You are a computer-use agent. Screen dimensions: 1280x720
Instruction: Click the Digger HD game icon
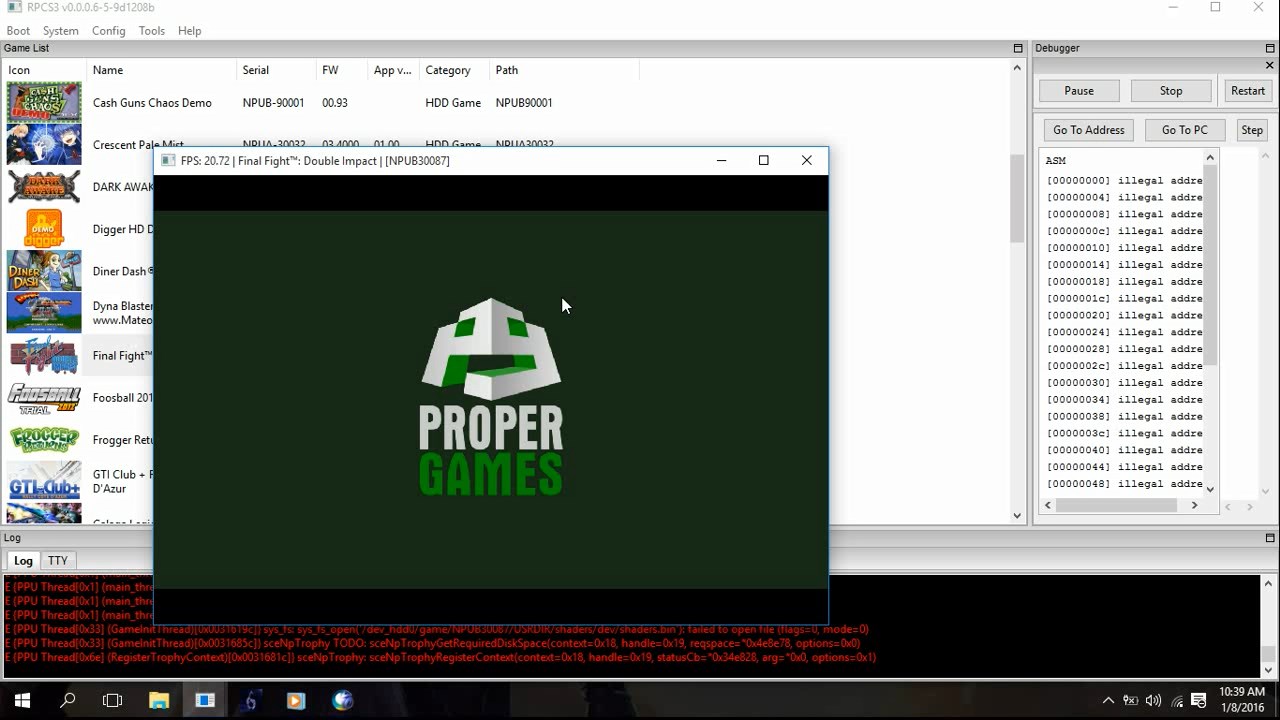click(44, 229)
